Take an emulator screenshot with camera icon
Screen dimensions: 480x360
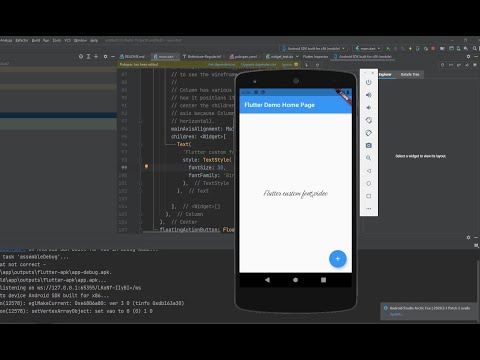coord(369,146)
